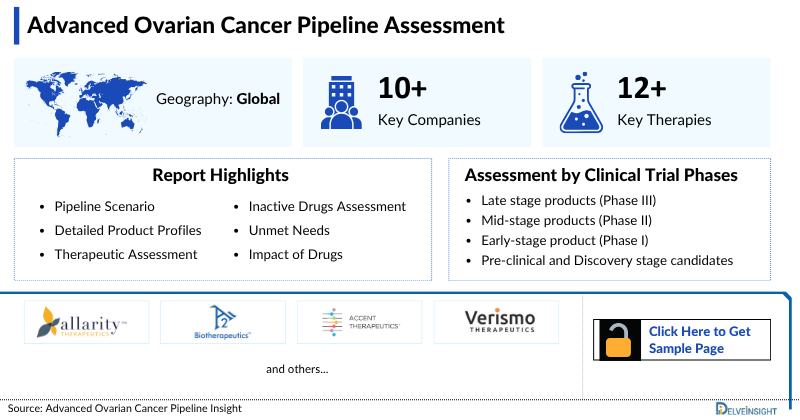Click the 'Pipeline Scenario' bullet
This screenshot has width=800, height=420.
click(x=104, y=206)
